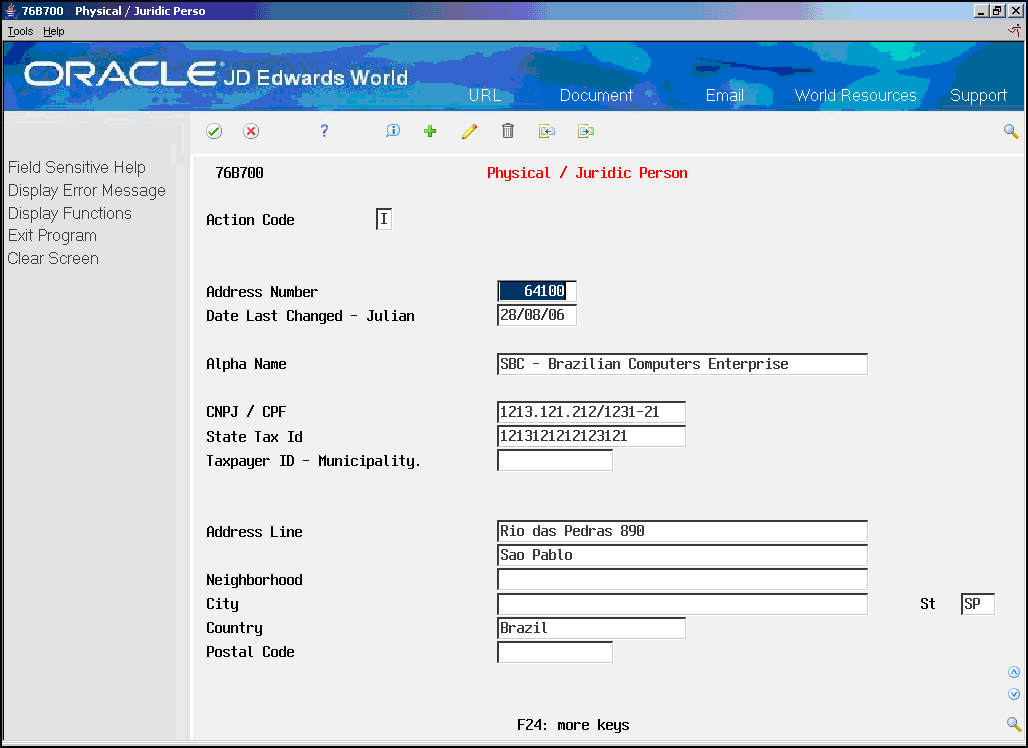Open the Support header link
Image resolution: width=1028 pixels, height=748 pixels.
coord(978,96)
